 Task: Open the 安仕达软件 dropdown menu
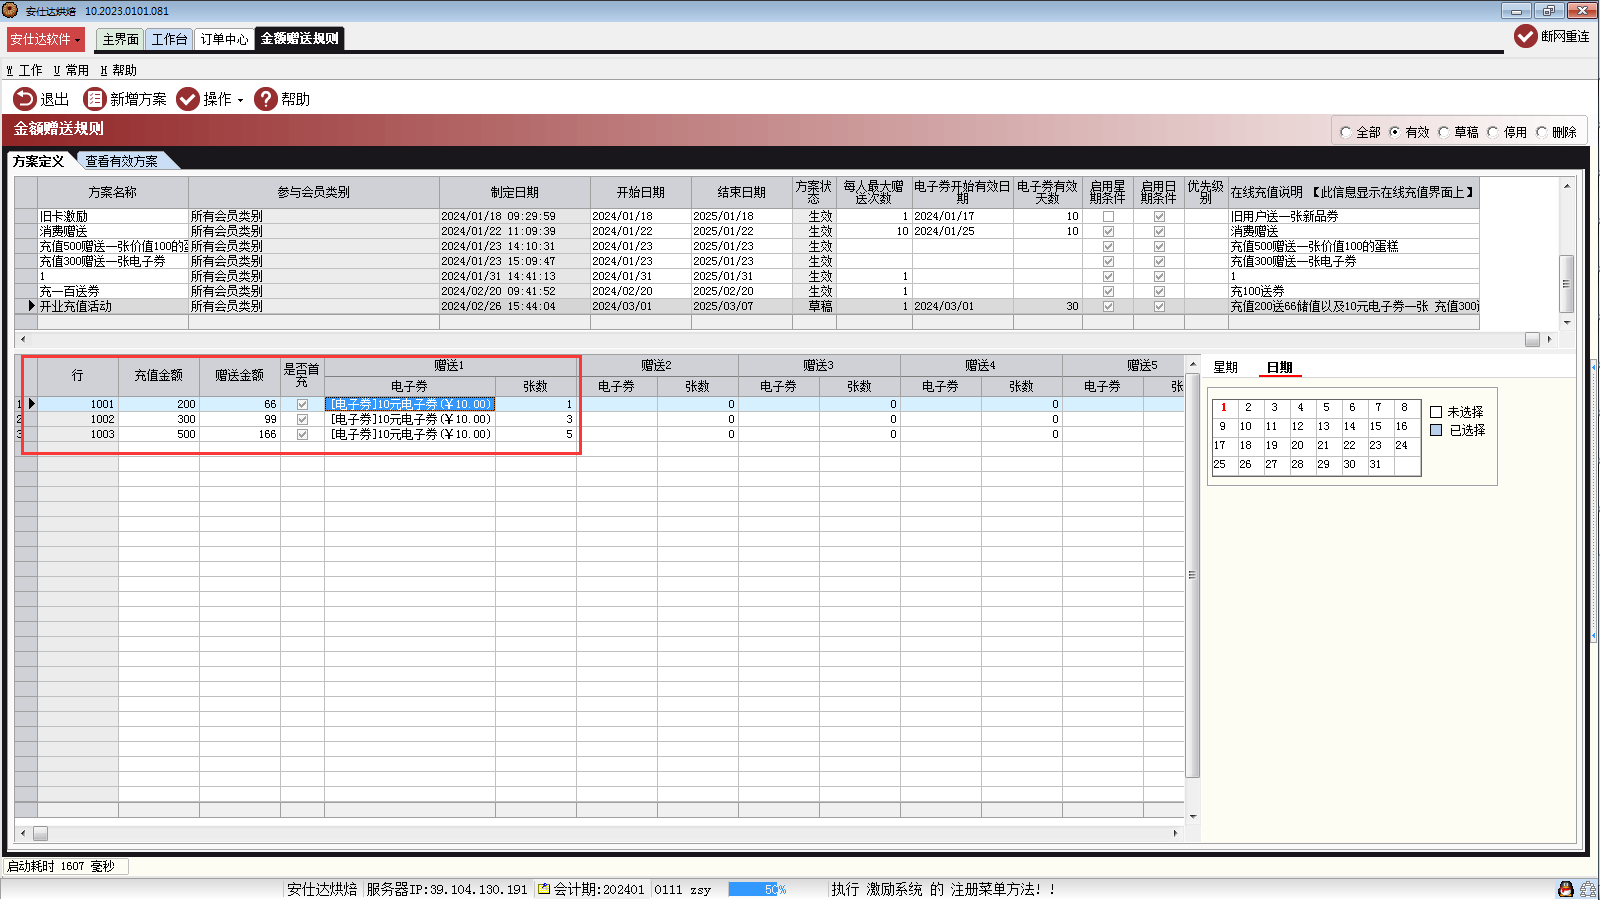click(x=46, y=39)
